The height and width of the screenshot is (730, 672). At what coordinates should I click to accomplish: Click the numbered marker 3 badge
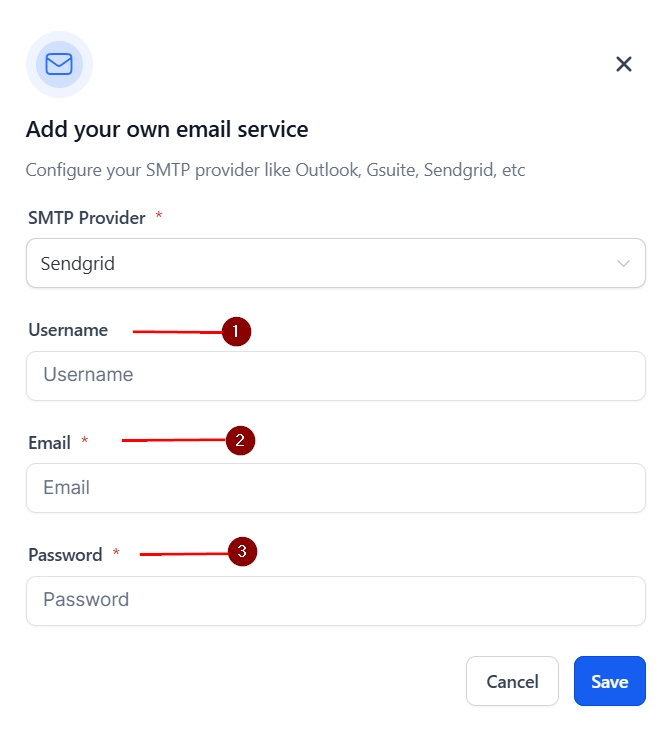tap(243, 551)
